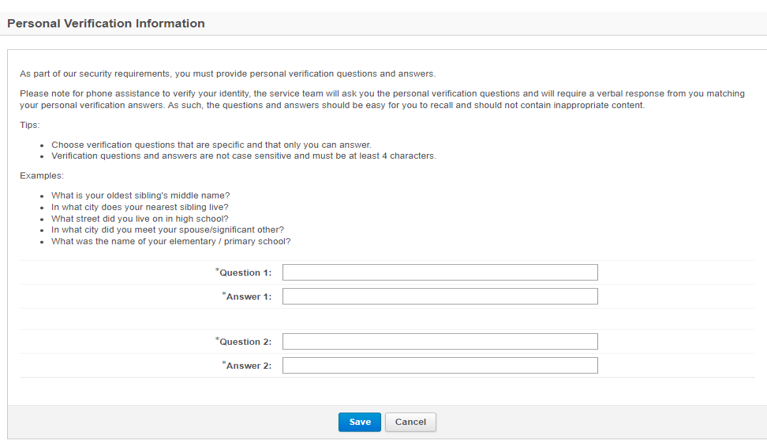767x442 pixels.
Task: Click the "Tips:" section label
Action: click(30, 125)
